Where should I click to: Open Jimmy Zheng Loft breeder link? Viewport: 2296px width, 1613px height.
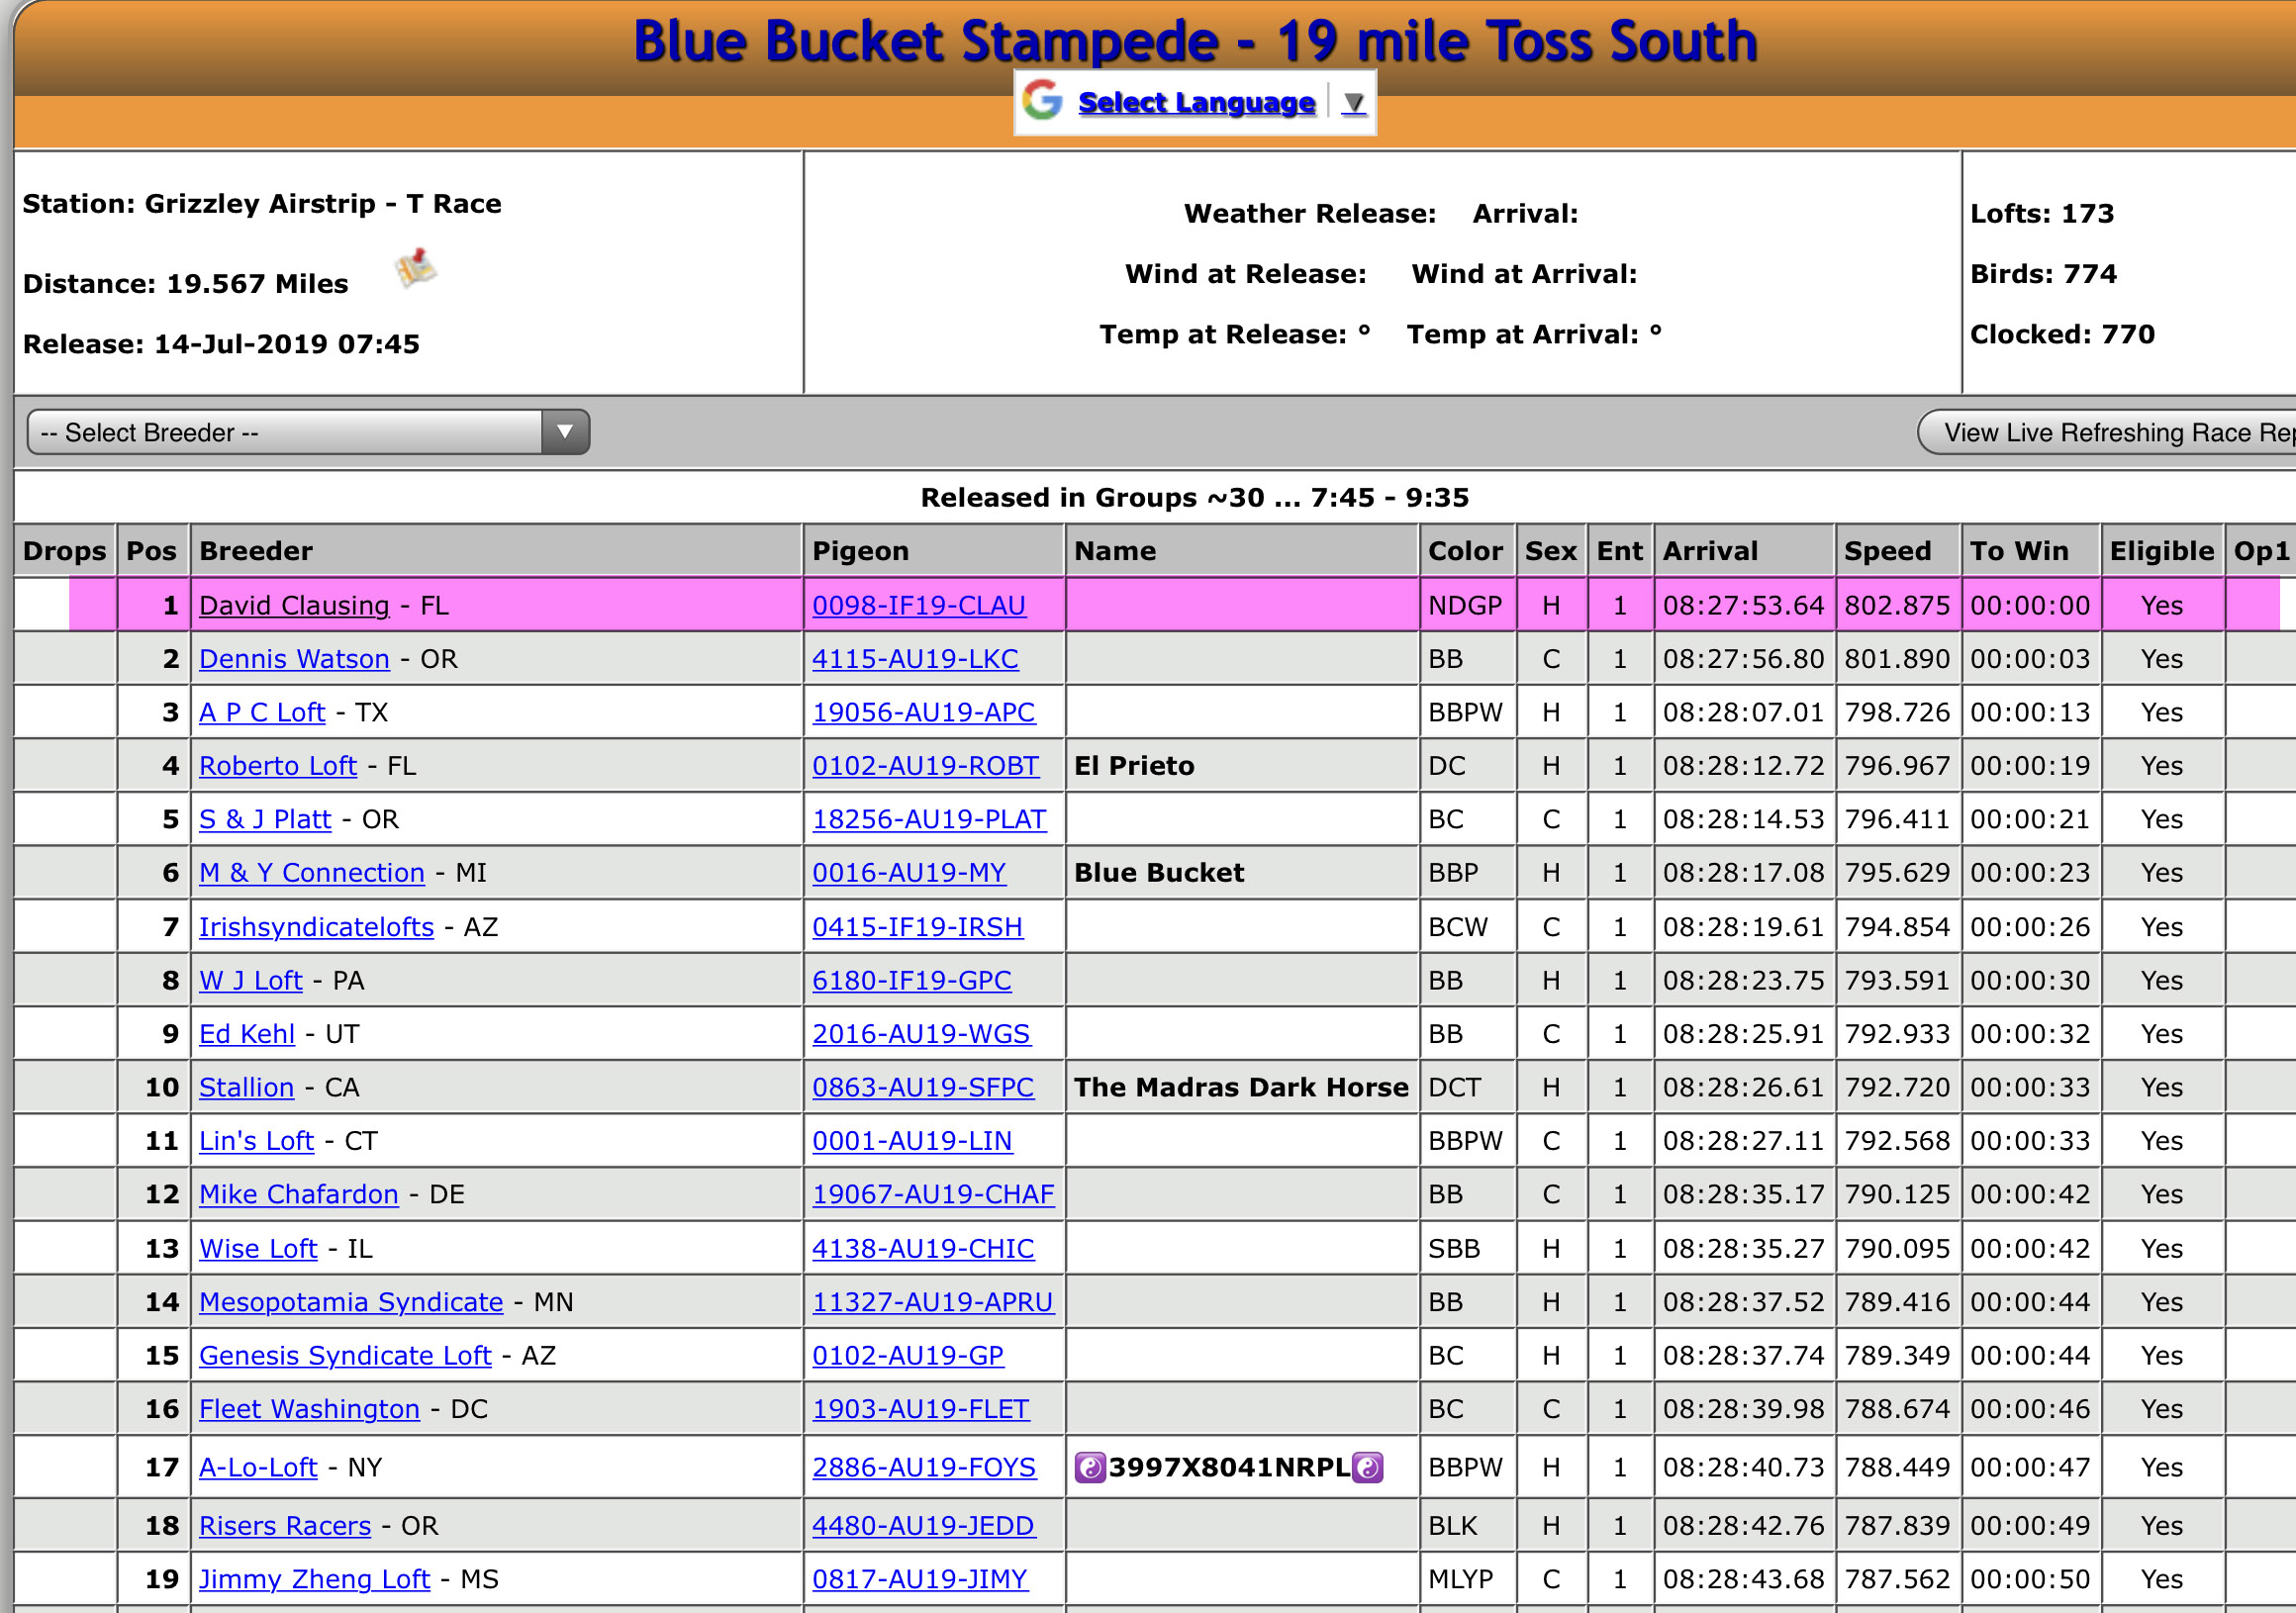314,1579
